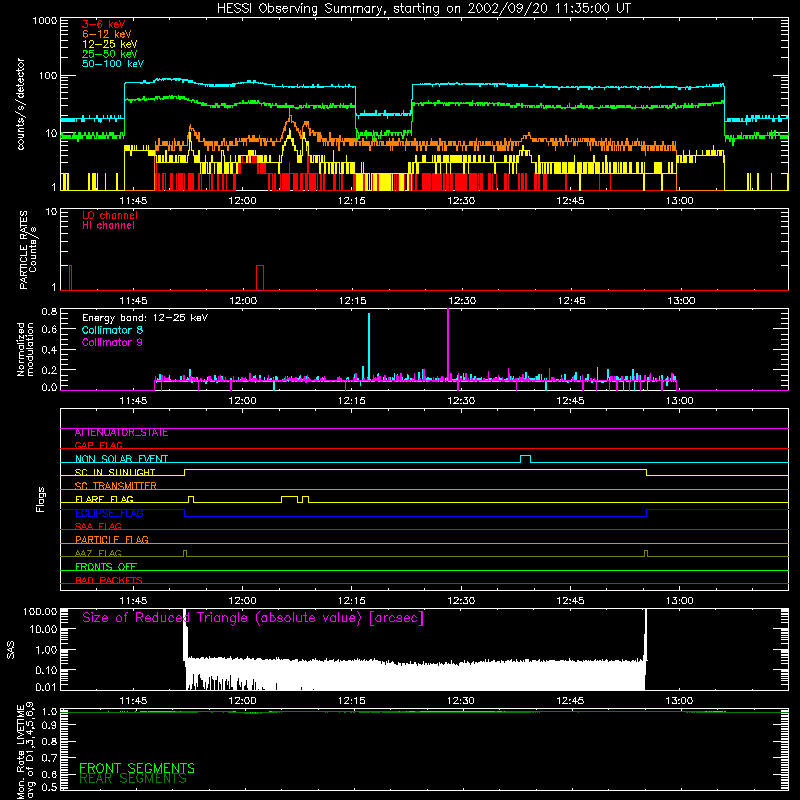Click the NON_SOLAR_EVENT flag label
The image size is (800, 800).
[121, 459]
